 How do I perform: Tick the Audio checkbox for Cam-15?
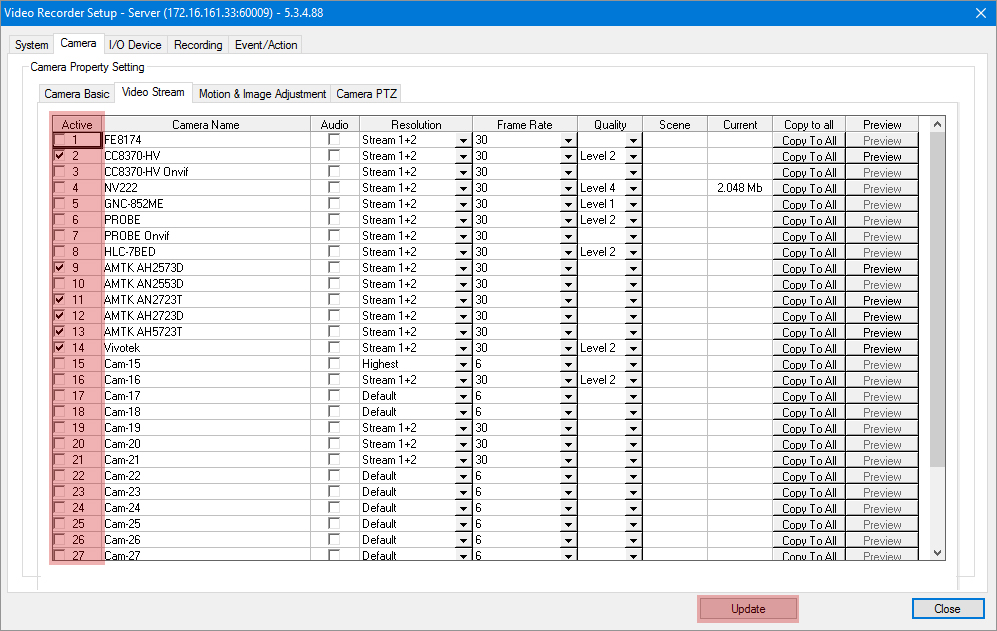click(334, 364)
